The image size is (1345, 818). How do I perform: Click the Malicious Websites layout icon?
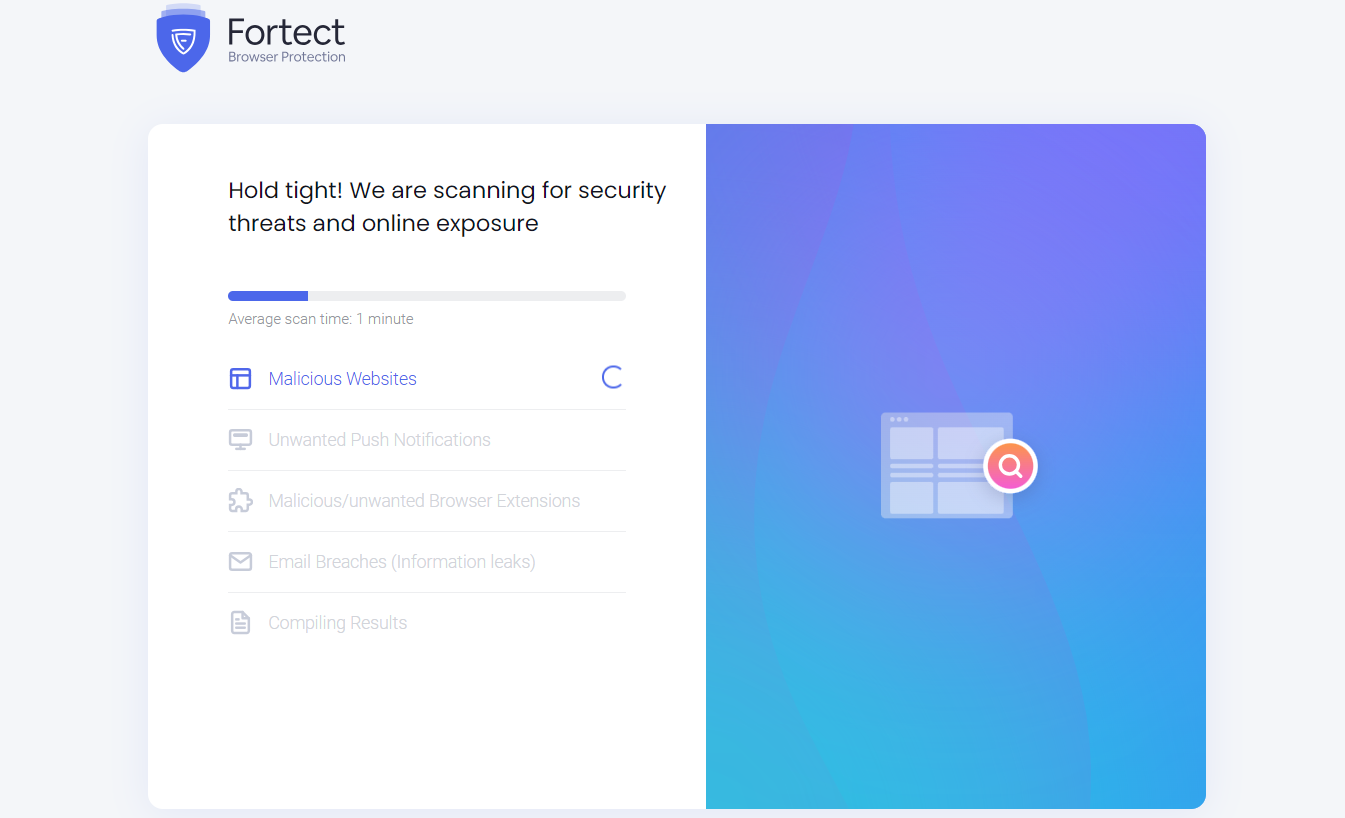(x=240, y=378)
